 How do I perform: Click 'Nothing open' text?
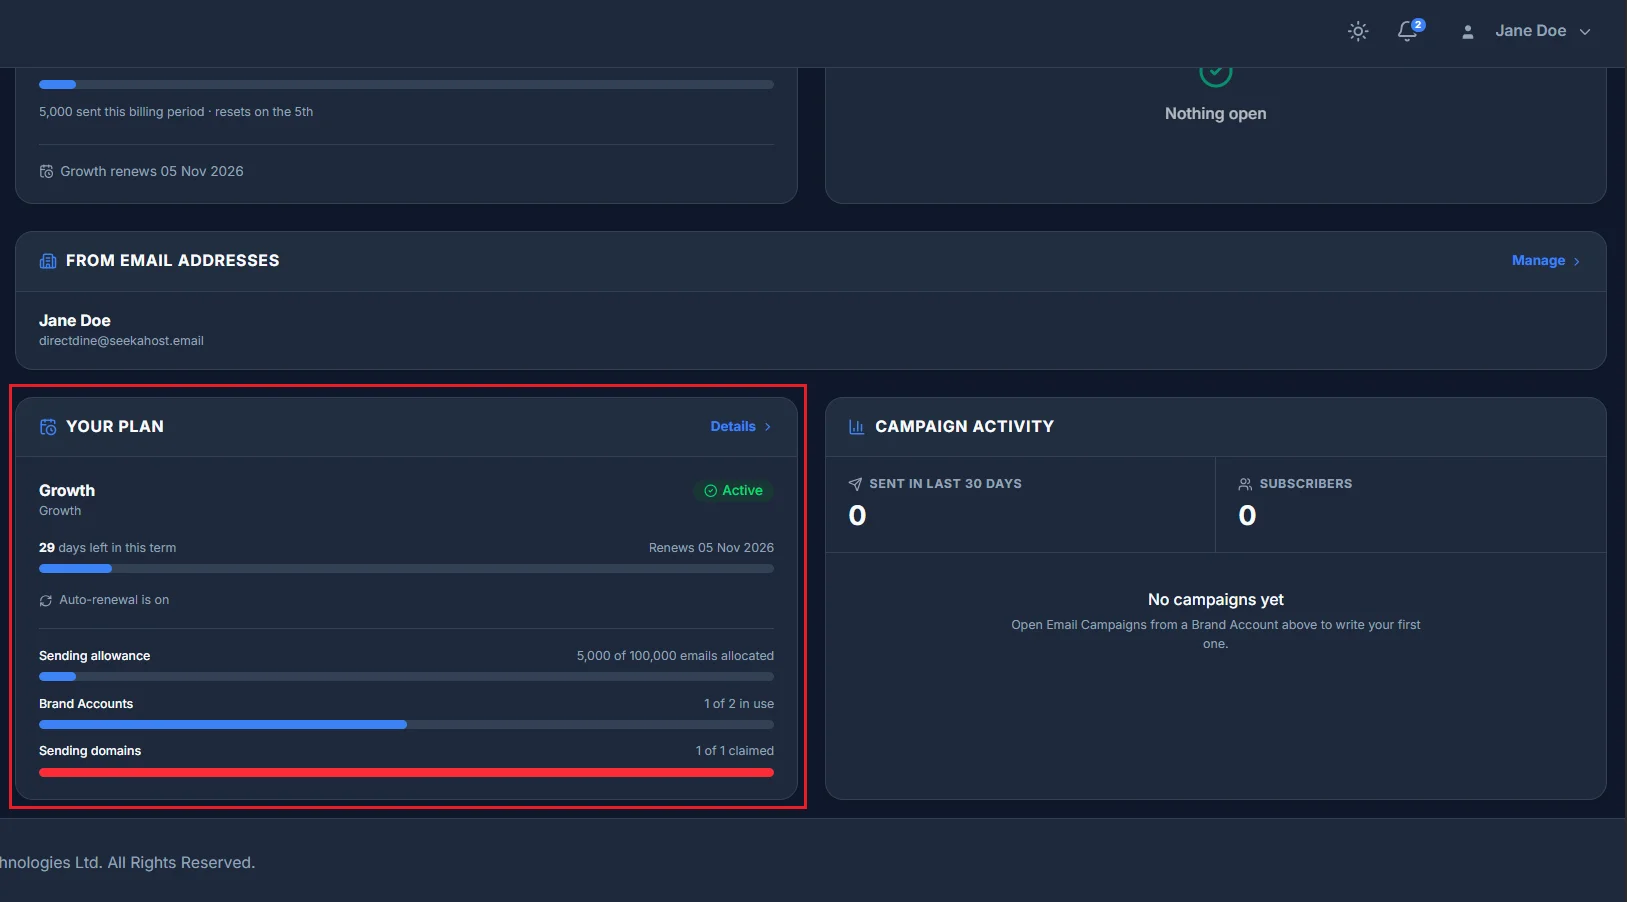pyautogui.click(x=1216, y=114)
